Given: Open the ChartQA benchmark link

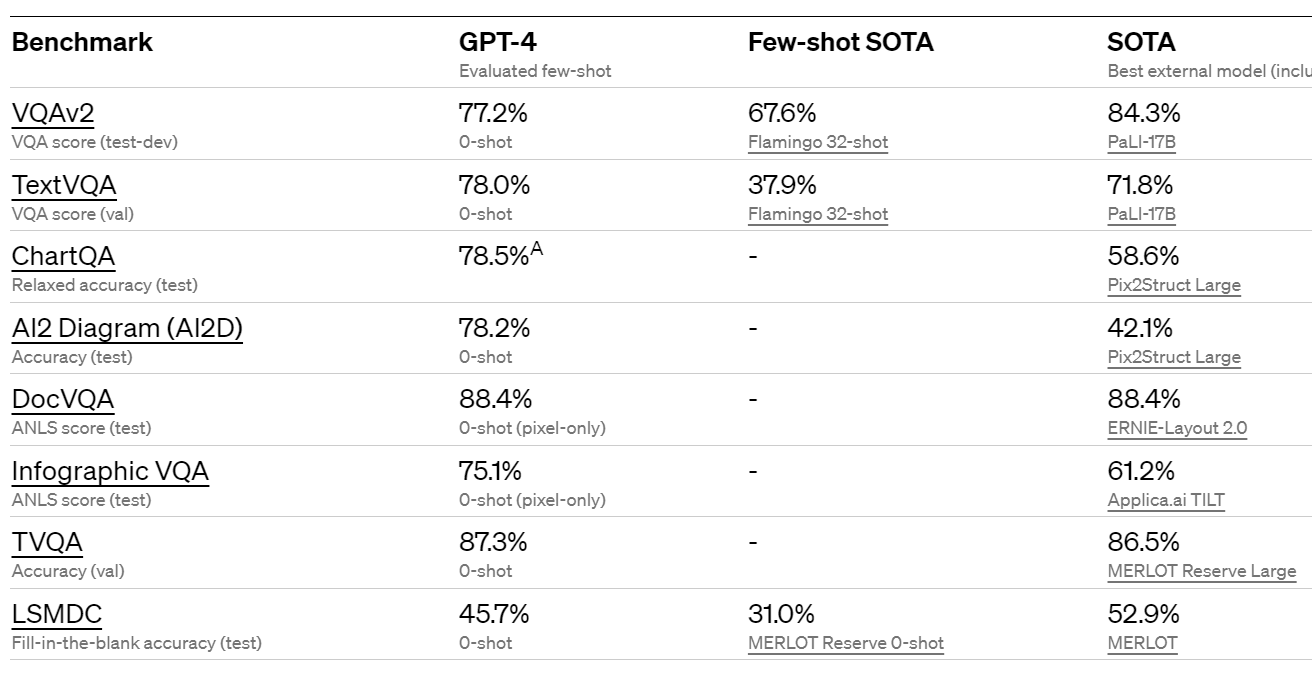Looking at the screenshot, I should point(63,257).
